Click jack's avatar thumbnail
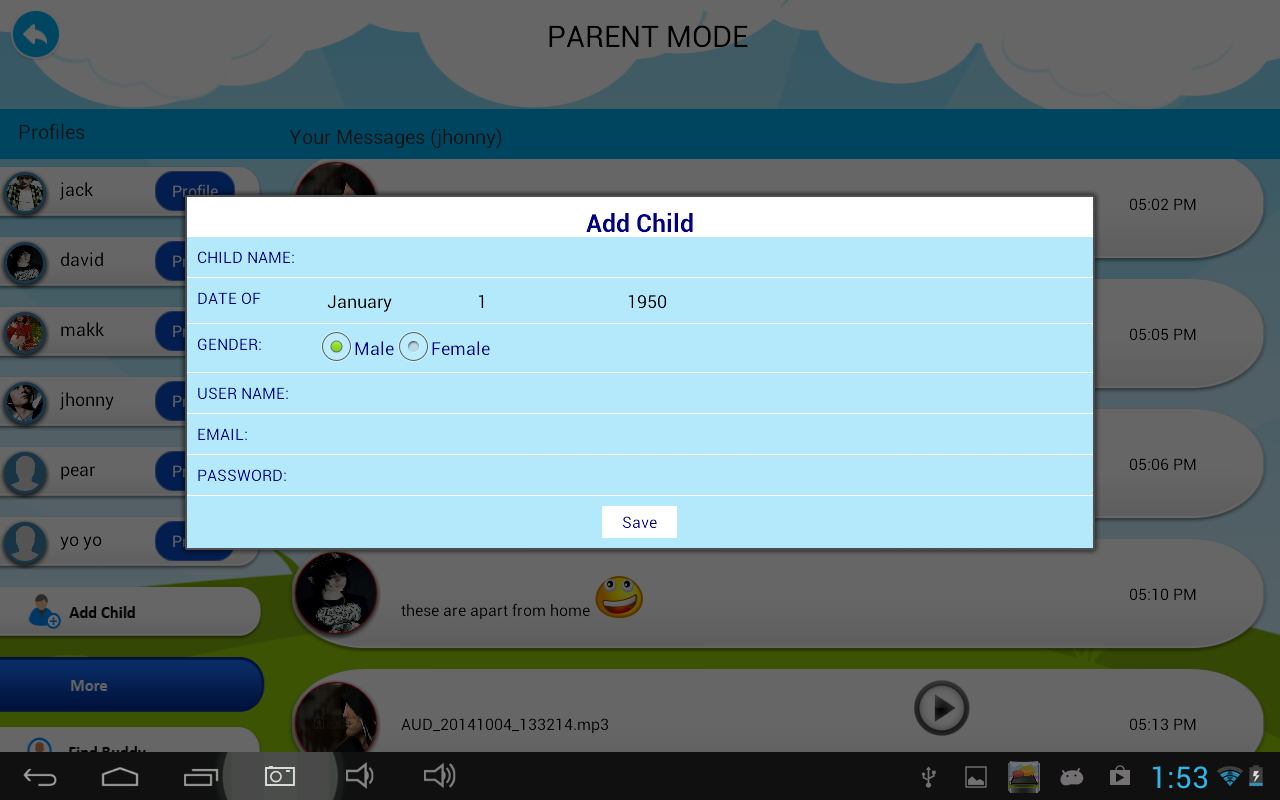 (x=25, y=193)
